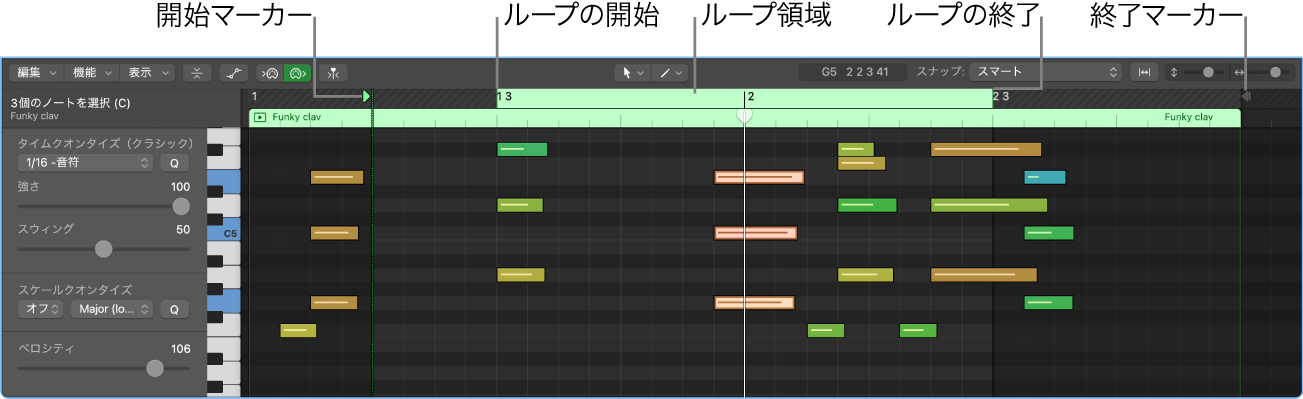Click the velocity value 106
The width and height of the screenshot is (1303, 399).
(x=180, y=349)
